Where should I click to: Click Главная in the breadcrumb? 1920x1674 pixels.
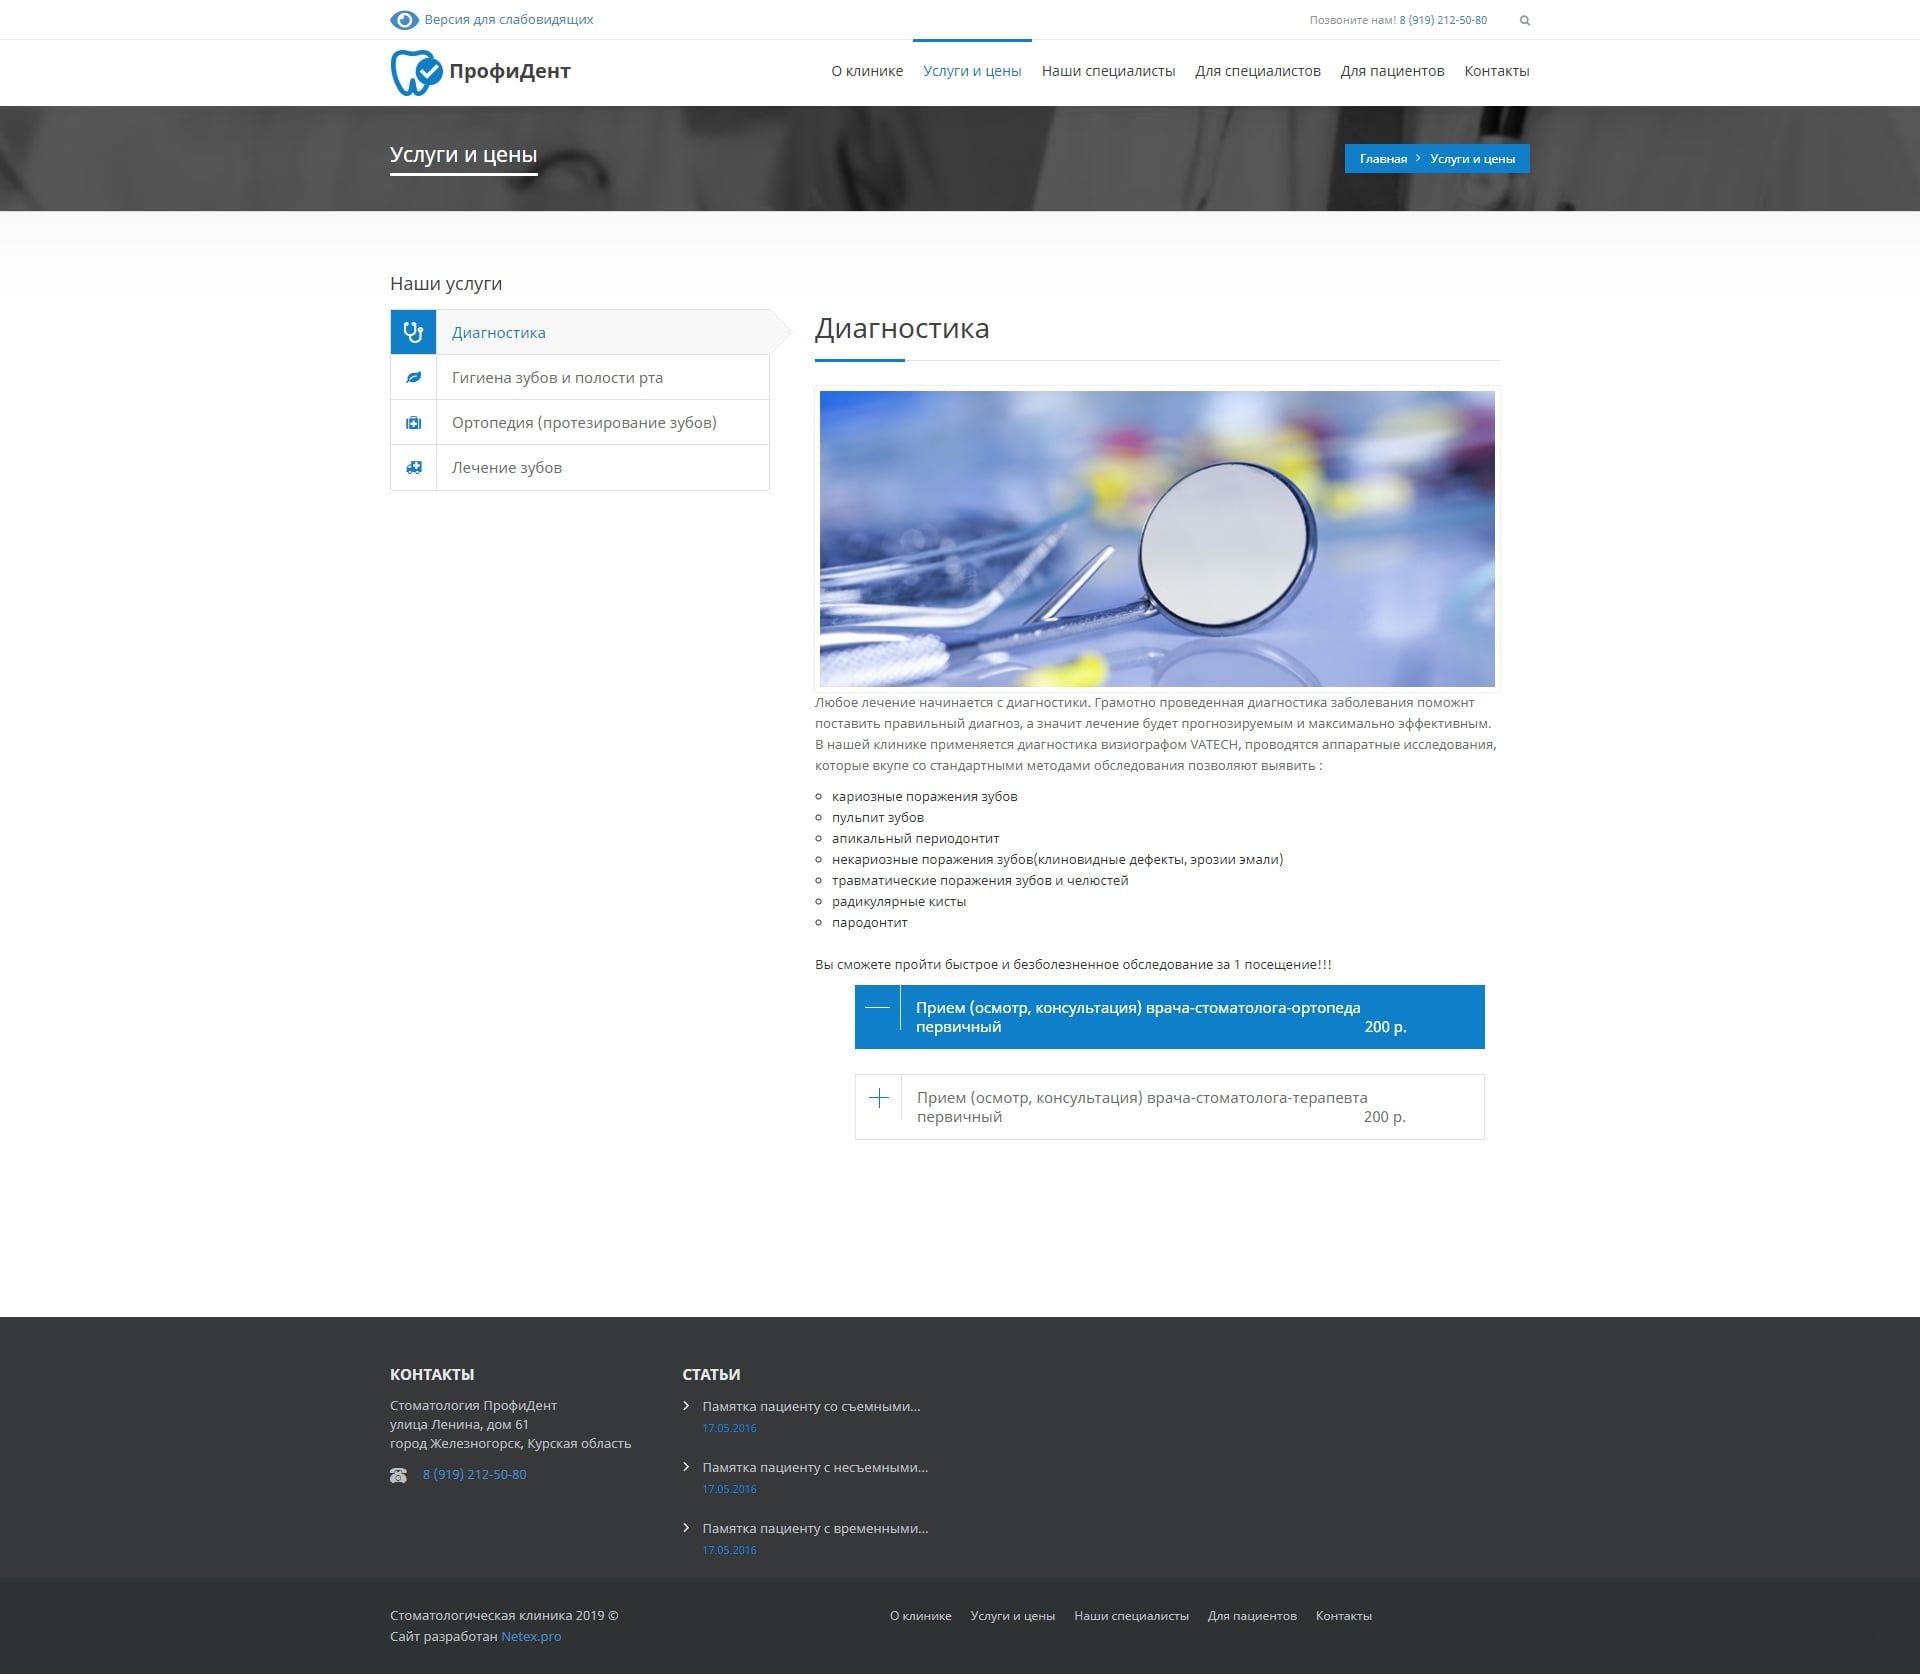pyautogui.click(x=1382, y=159)
